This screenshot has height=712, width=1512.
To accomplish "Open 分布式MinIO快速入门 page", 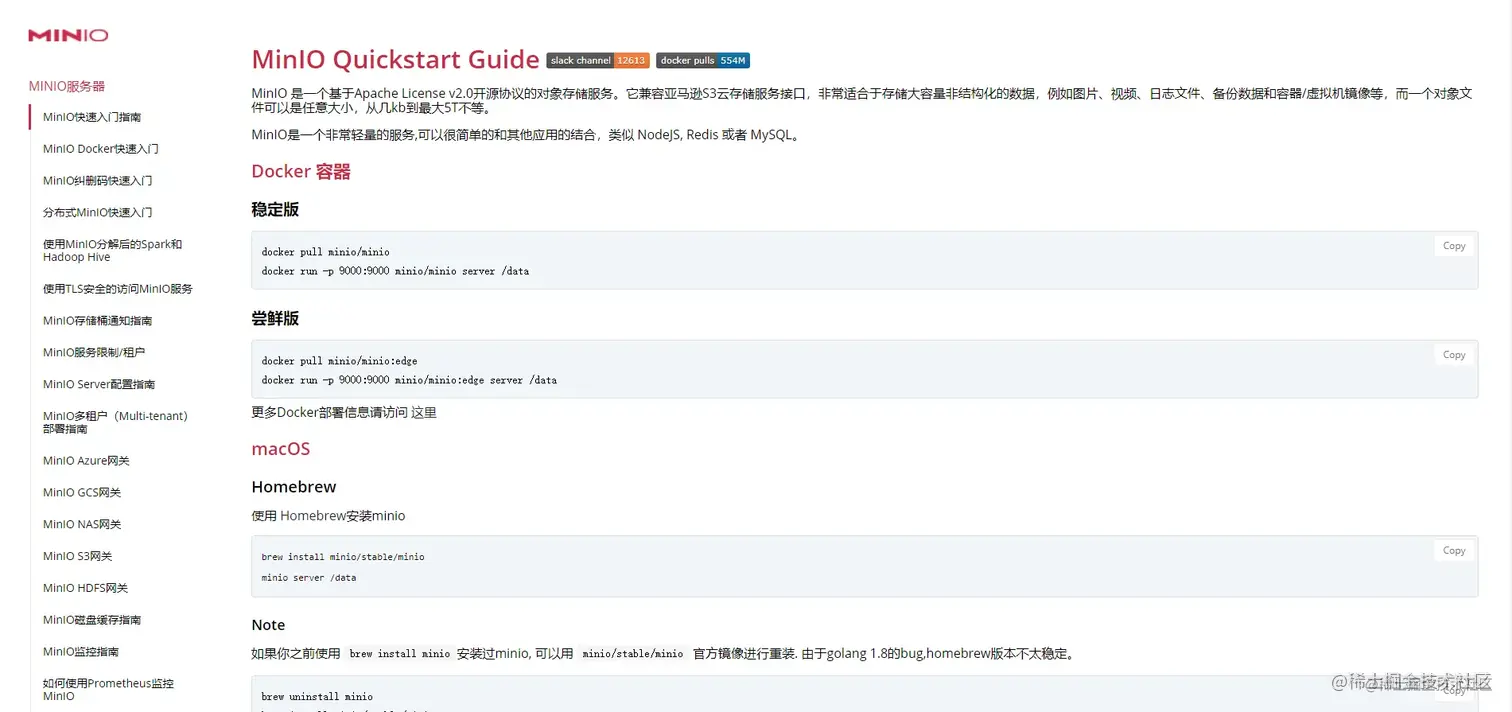I will tap(98, 213).
